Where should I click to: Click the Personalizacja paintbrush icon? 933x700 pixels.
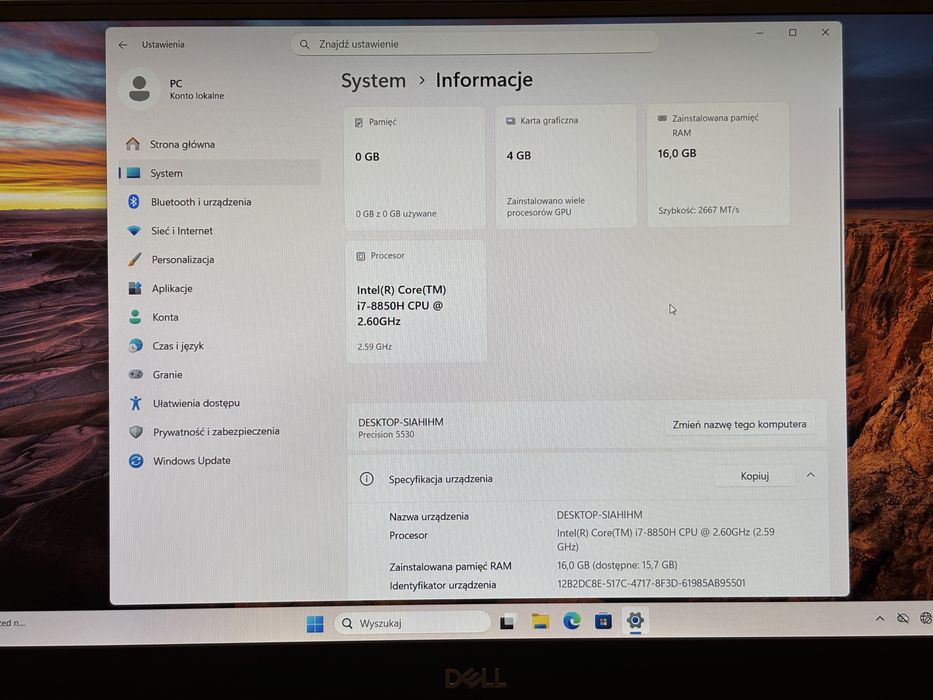click(135, 259)
